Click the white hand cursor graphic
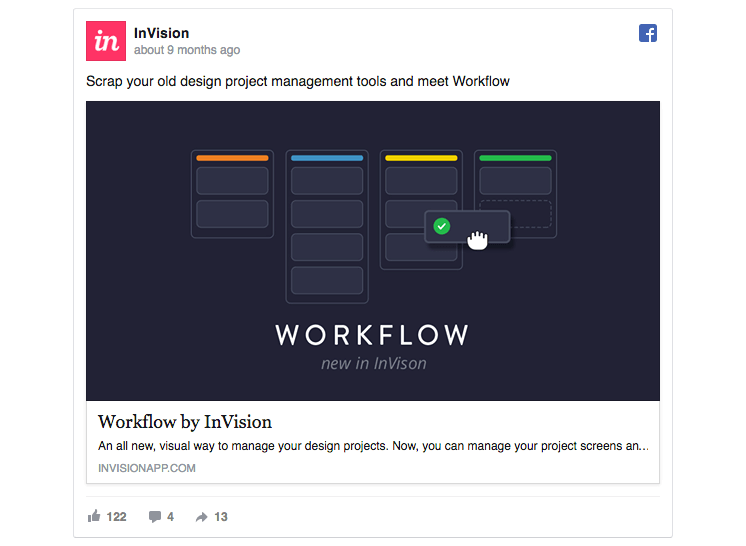 (x=477, y=240)
